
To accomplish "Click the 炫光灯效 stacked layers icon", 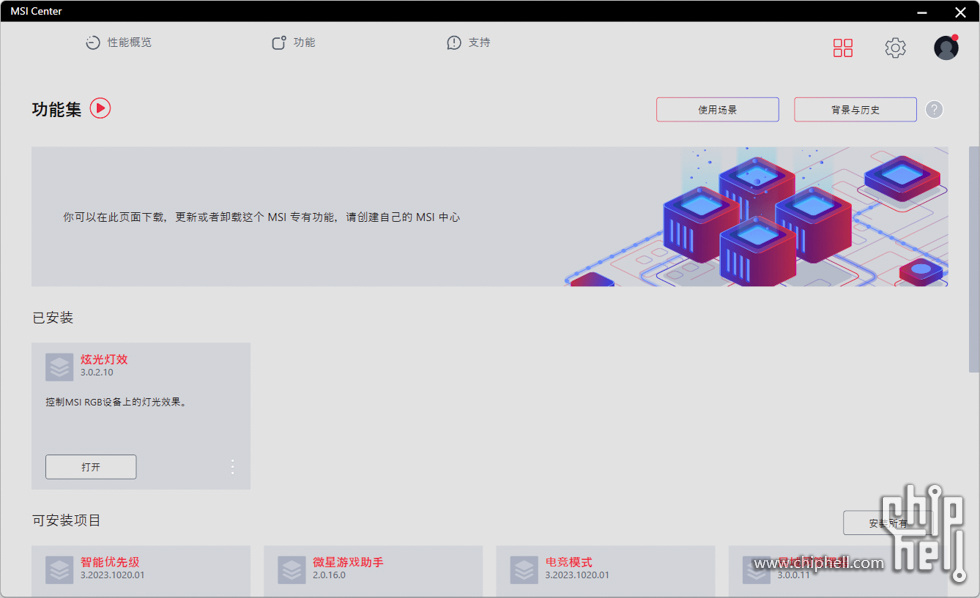I will click(x=59, y=367).
